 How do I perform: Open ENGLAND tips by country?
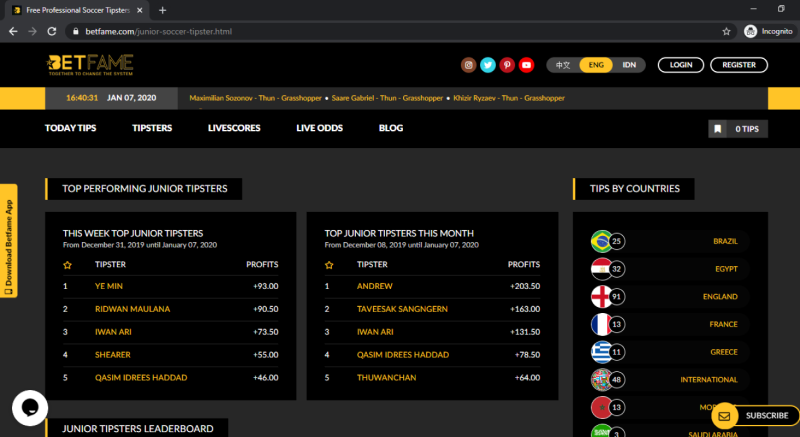[x=720, y=296]
